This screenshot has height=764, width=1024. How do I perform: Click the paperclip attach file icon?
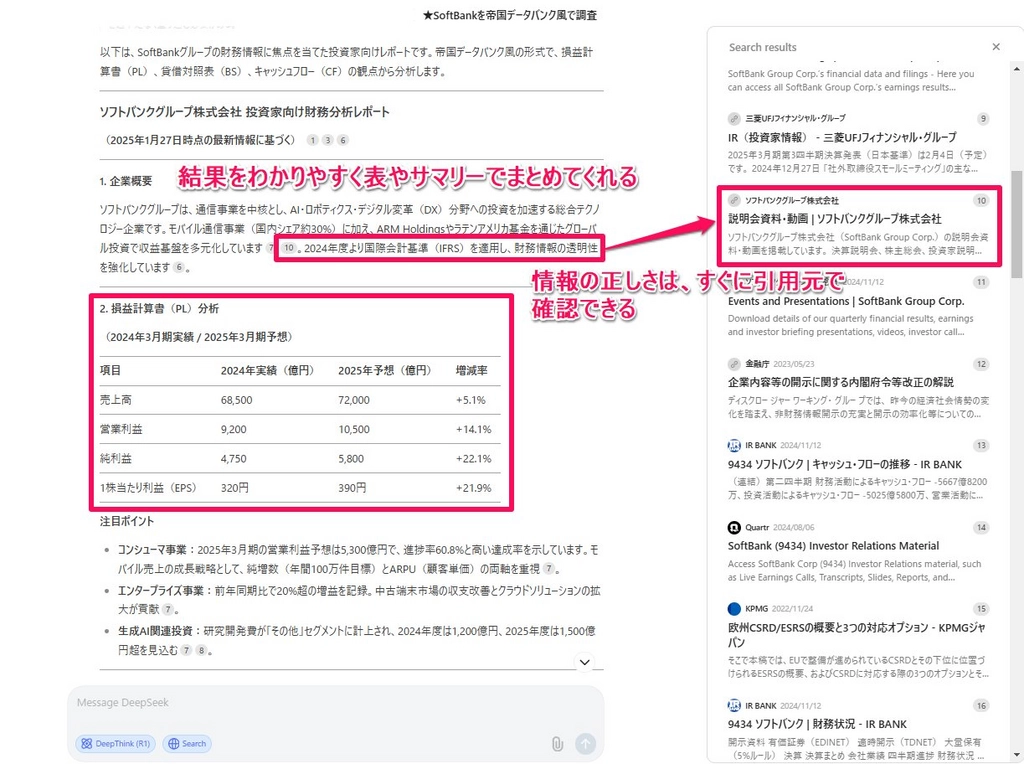pos(557,744)
